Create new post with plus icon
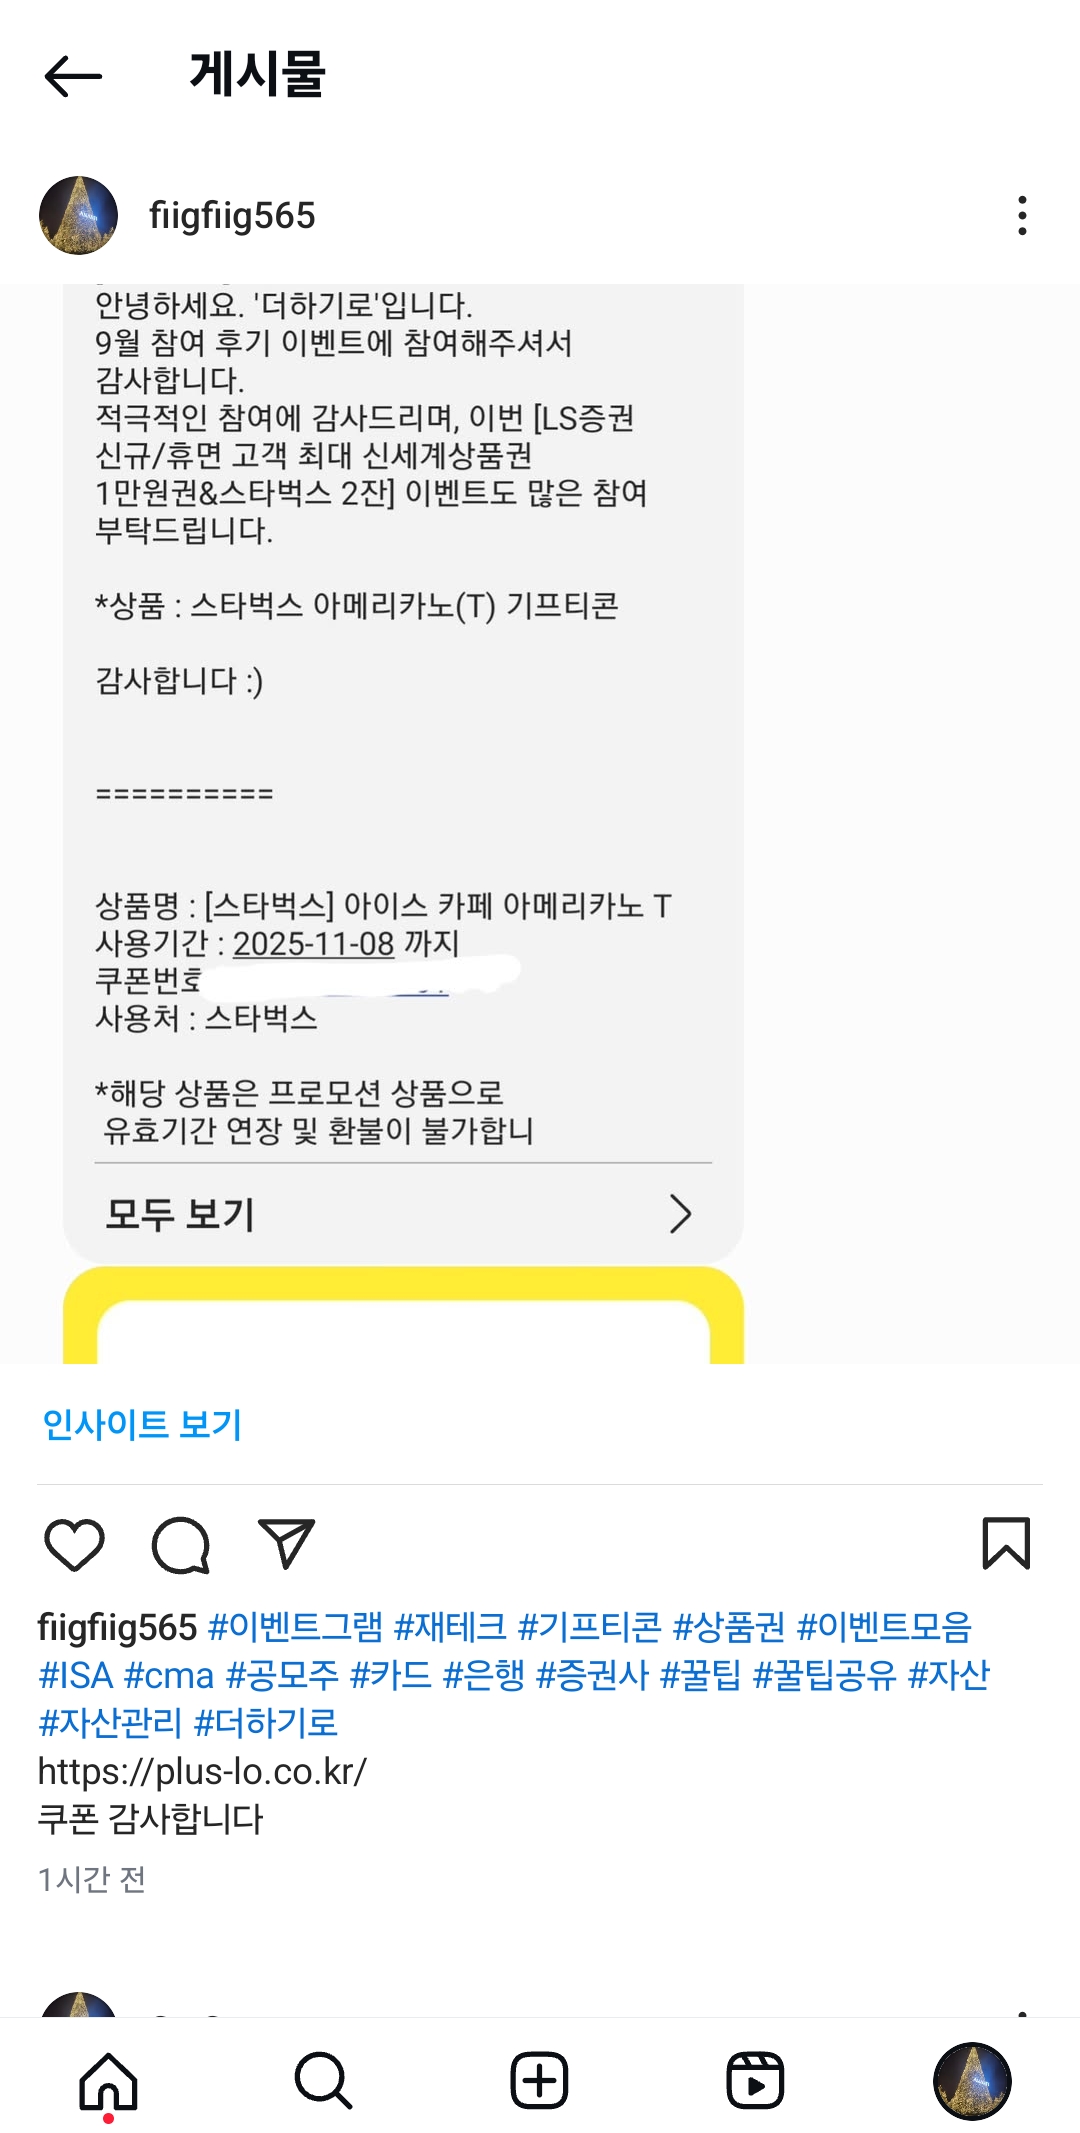 539,2081
